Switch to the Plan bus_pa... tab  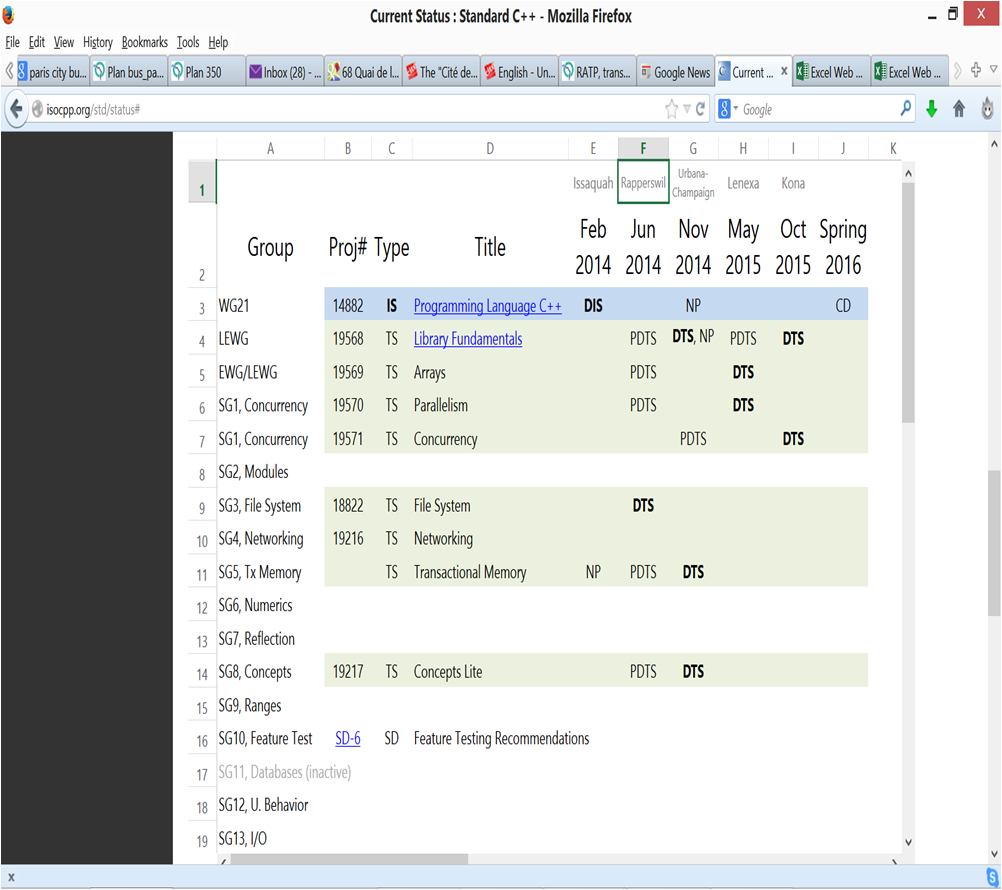click(x=128, y=72)
